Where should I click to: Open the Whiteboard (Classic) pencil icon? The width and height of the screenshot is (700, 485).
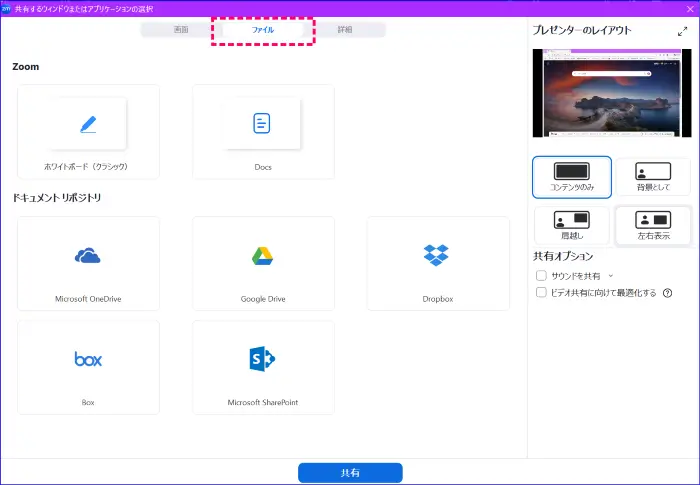(88, 124)
